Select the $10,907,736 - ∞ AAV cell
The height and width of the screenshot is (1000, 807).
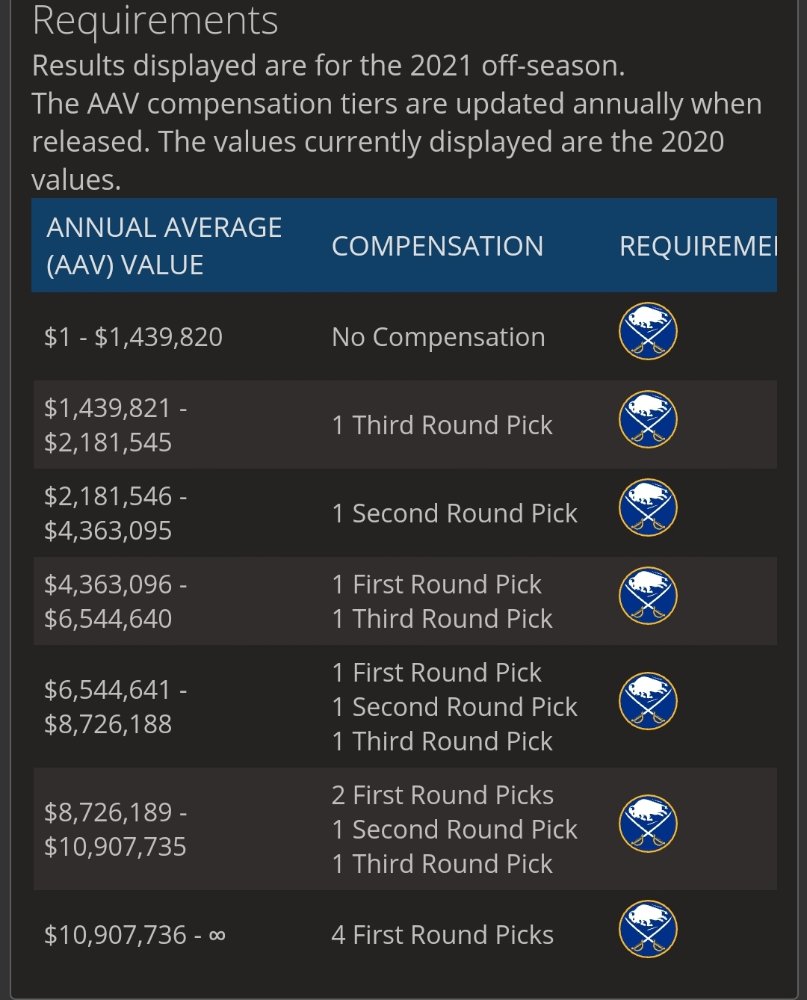pyautogui.click(x=135, y=935)
